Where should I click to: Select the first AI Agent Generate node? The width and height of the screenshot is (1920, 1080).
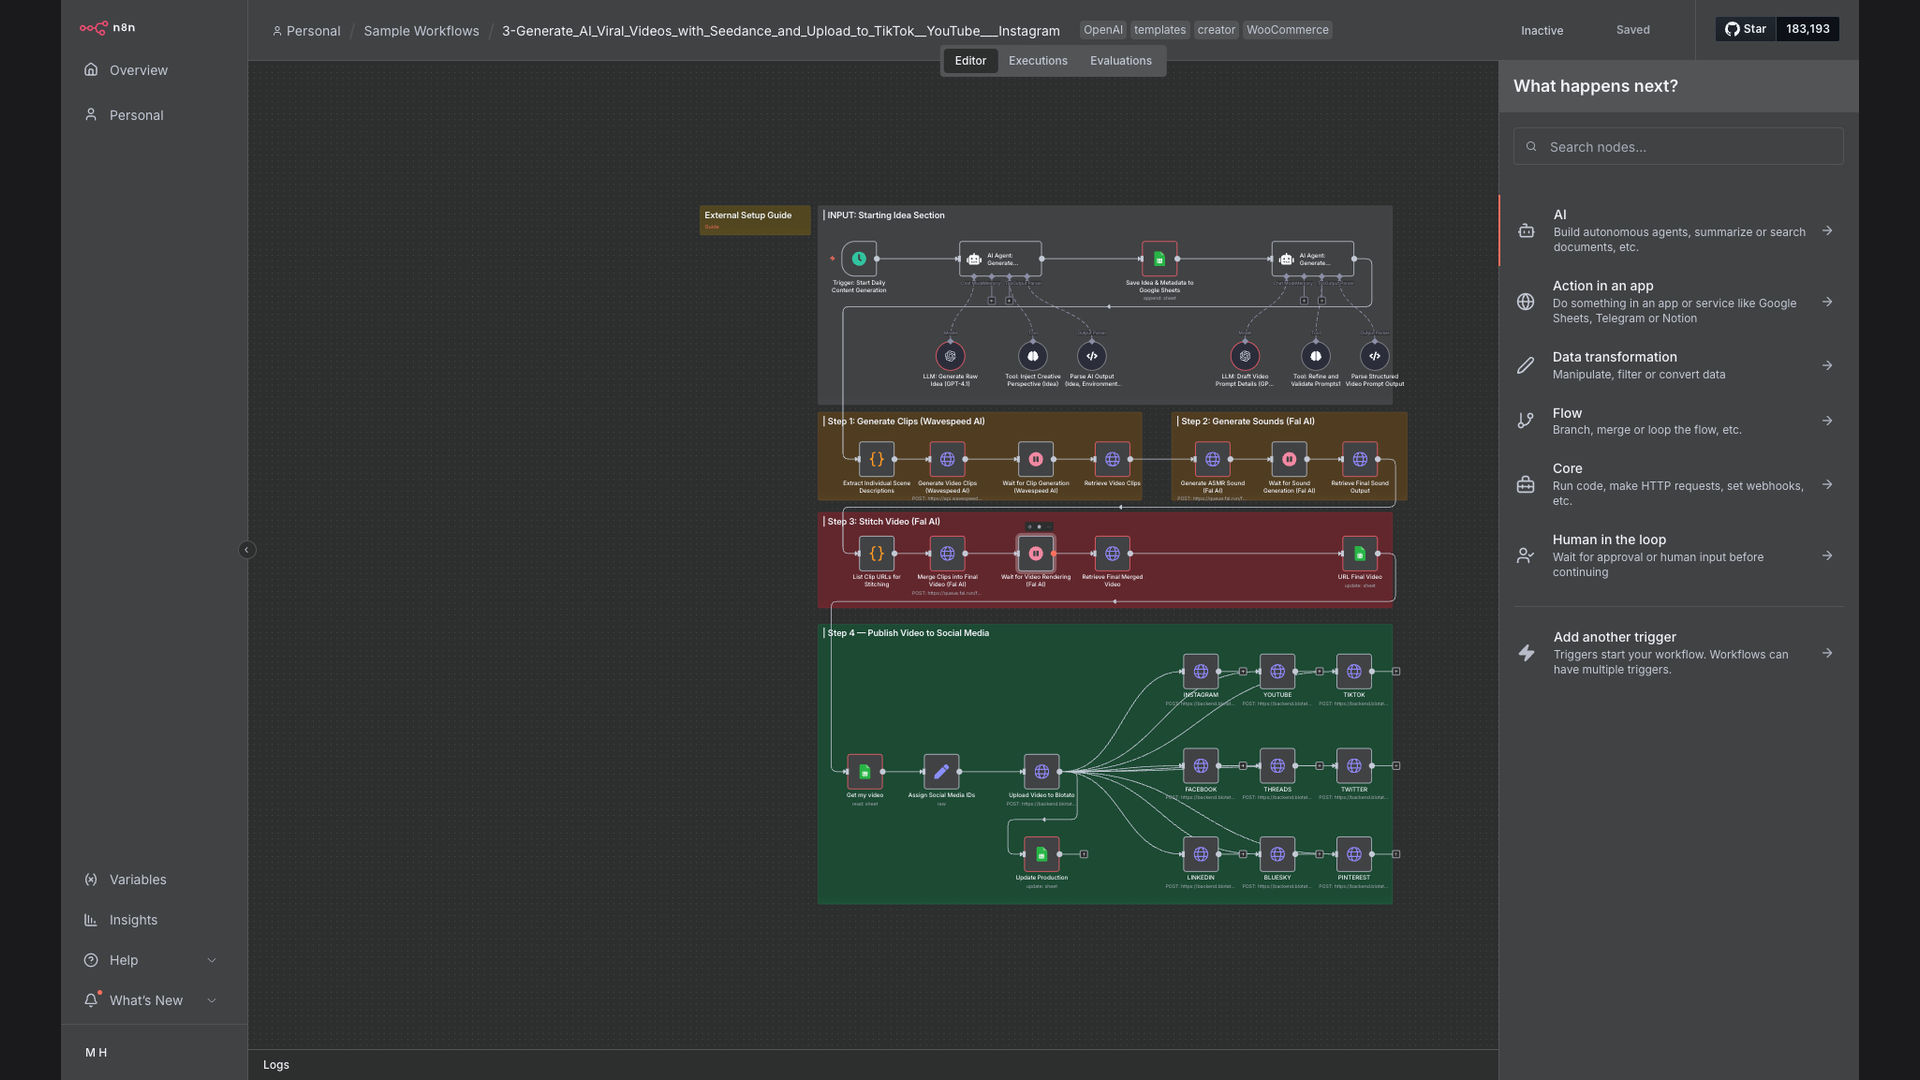pos(1000,259)
